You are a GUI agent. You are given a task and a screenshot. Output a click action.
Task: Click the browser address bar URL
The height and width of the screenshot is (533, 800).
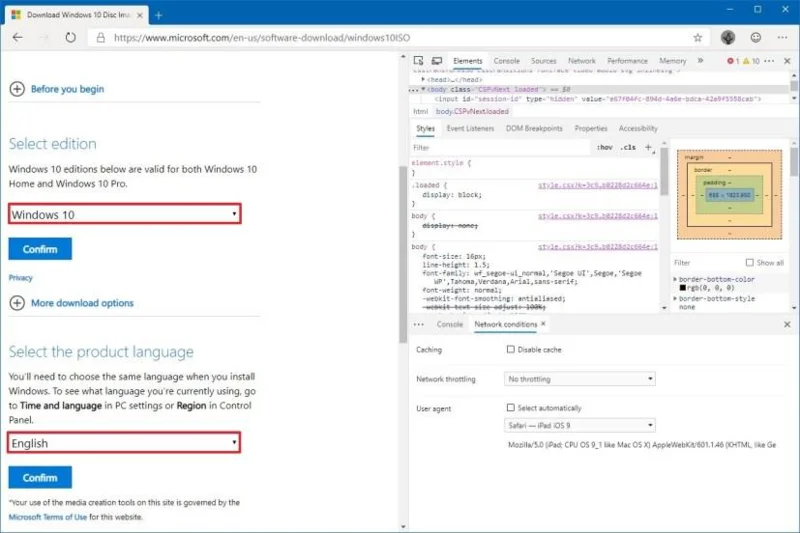262,38
